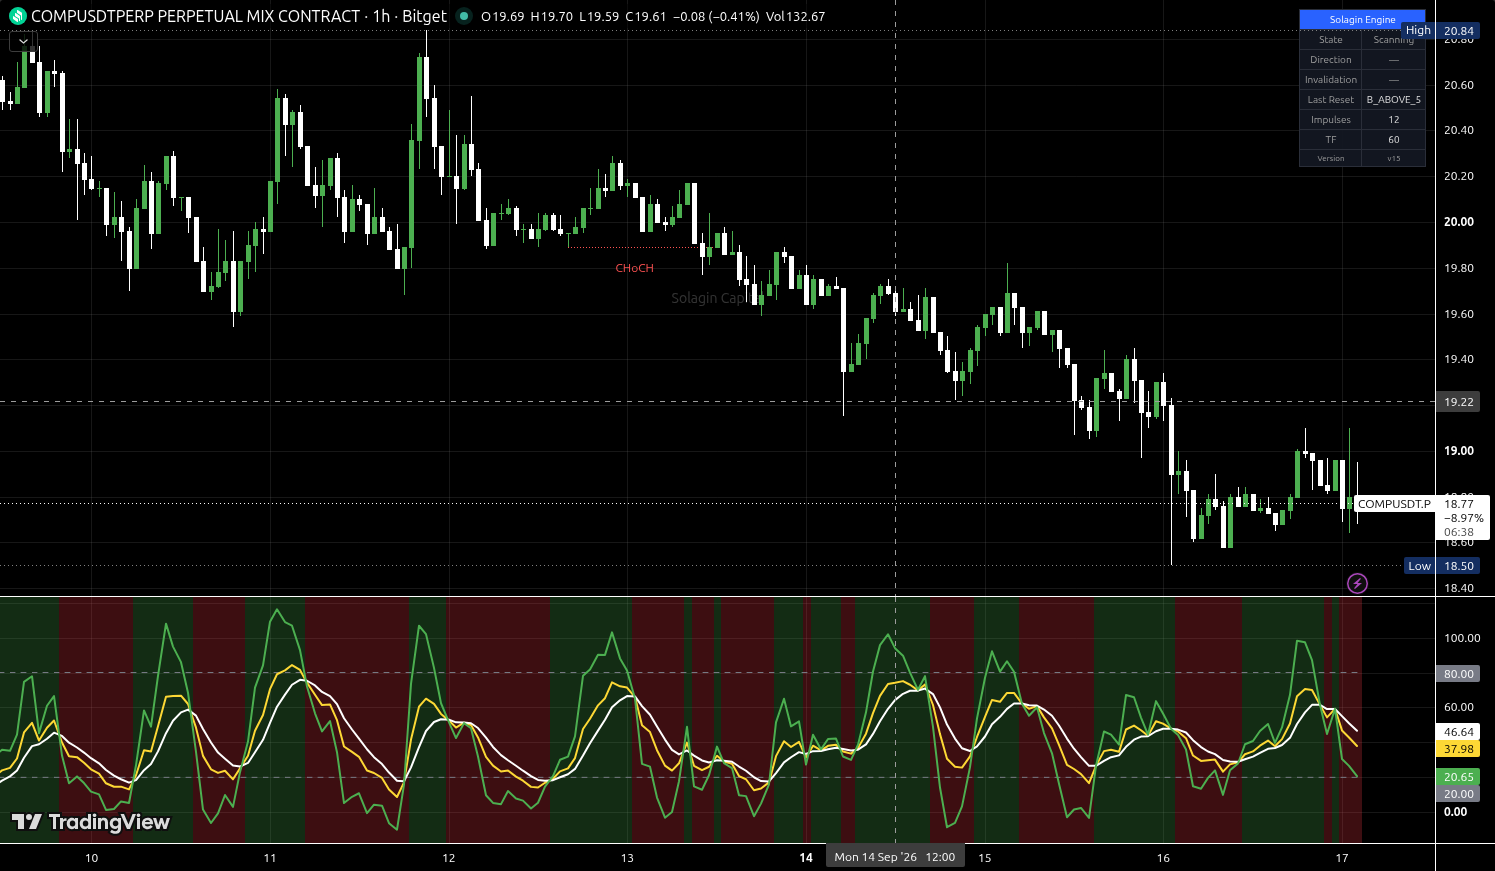Click date 10 on the time axis
1495x871 pixels.
pos(92,858)
